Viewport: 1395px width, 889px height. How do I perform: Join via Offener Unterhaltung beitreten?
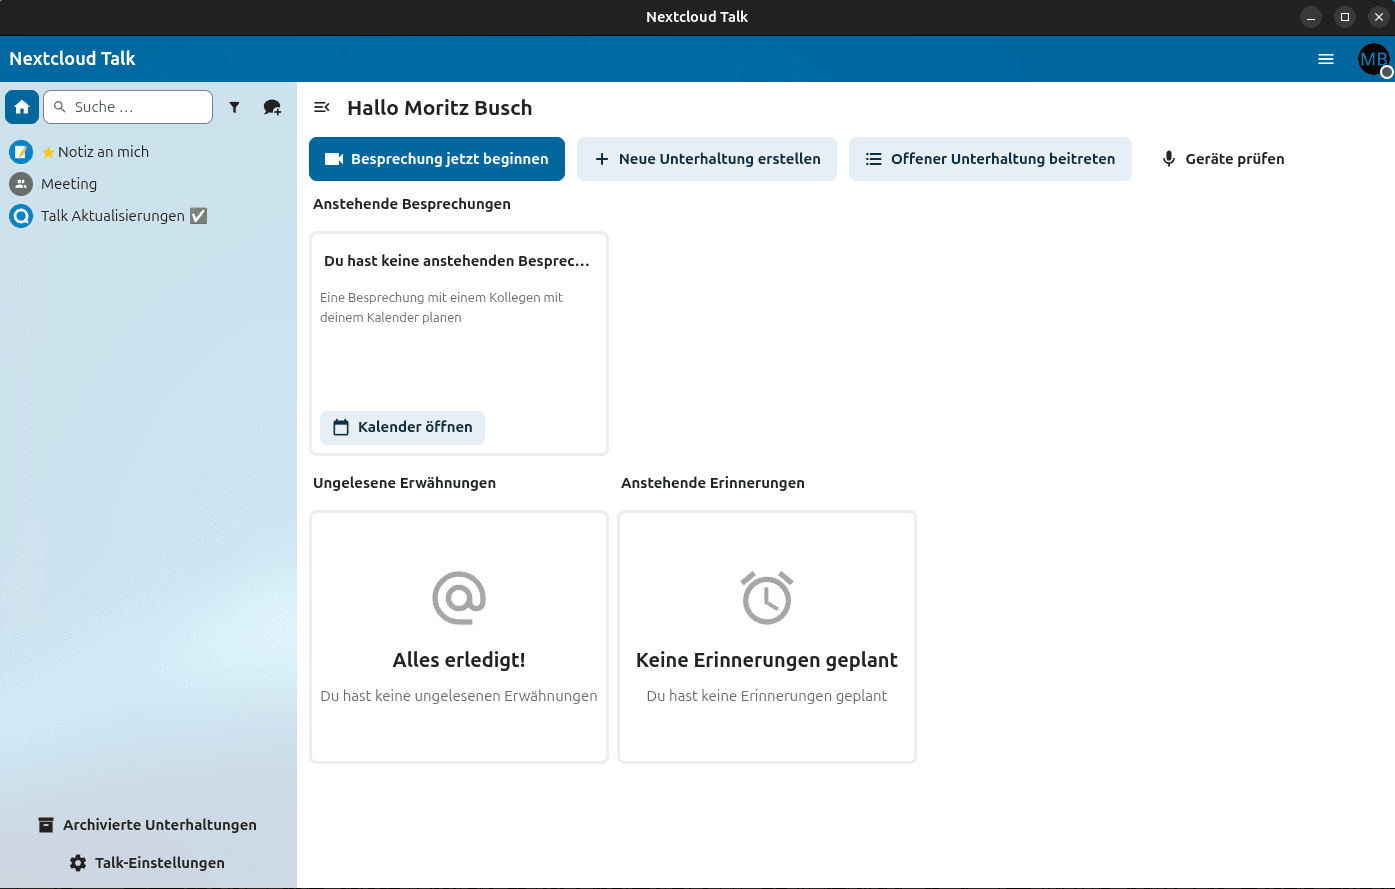coord(990,158)
